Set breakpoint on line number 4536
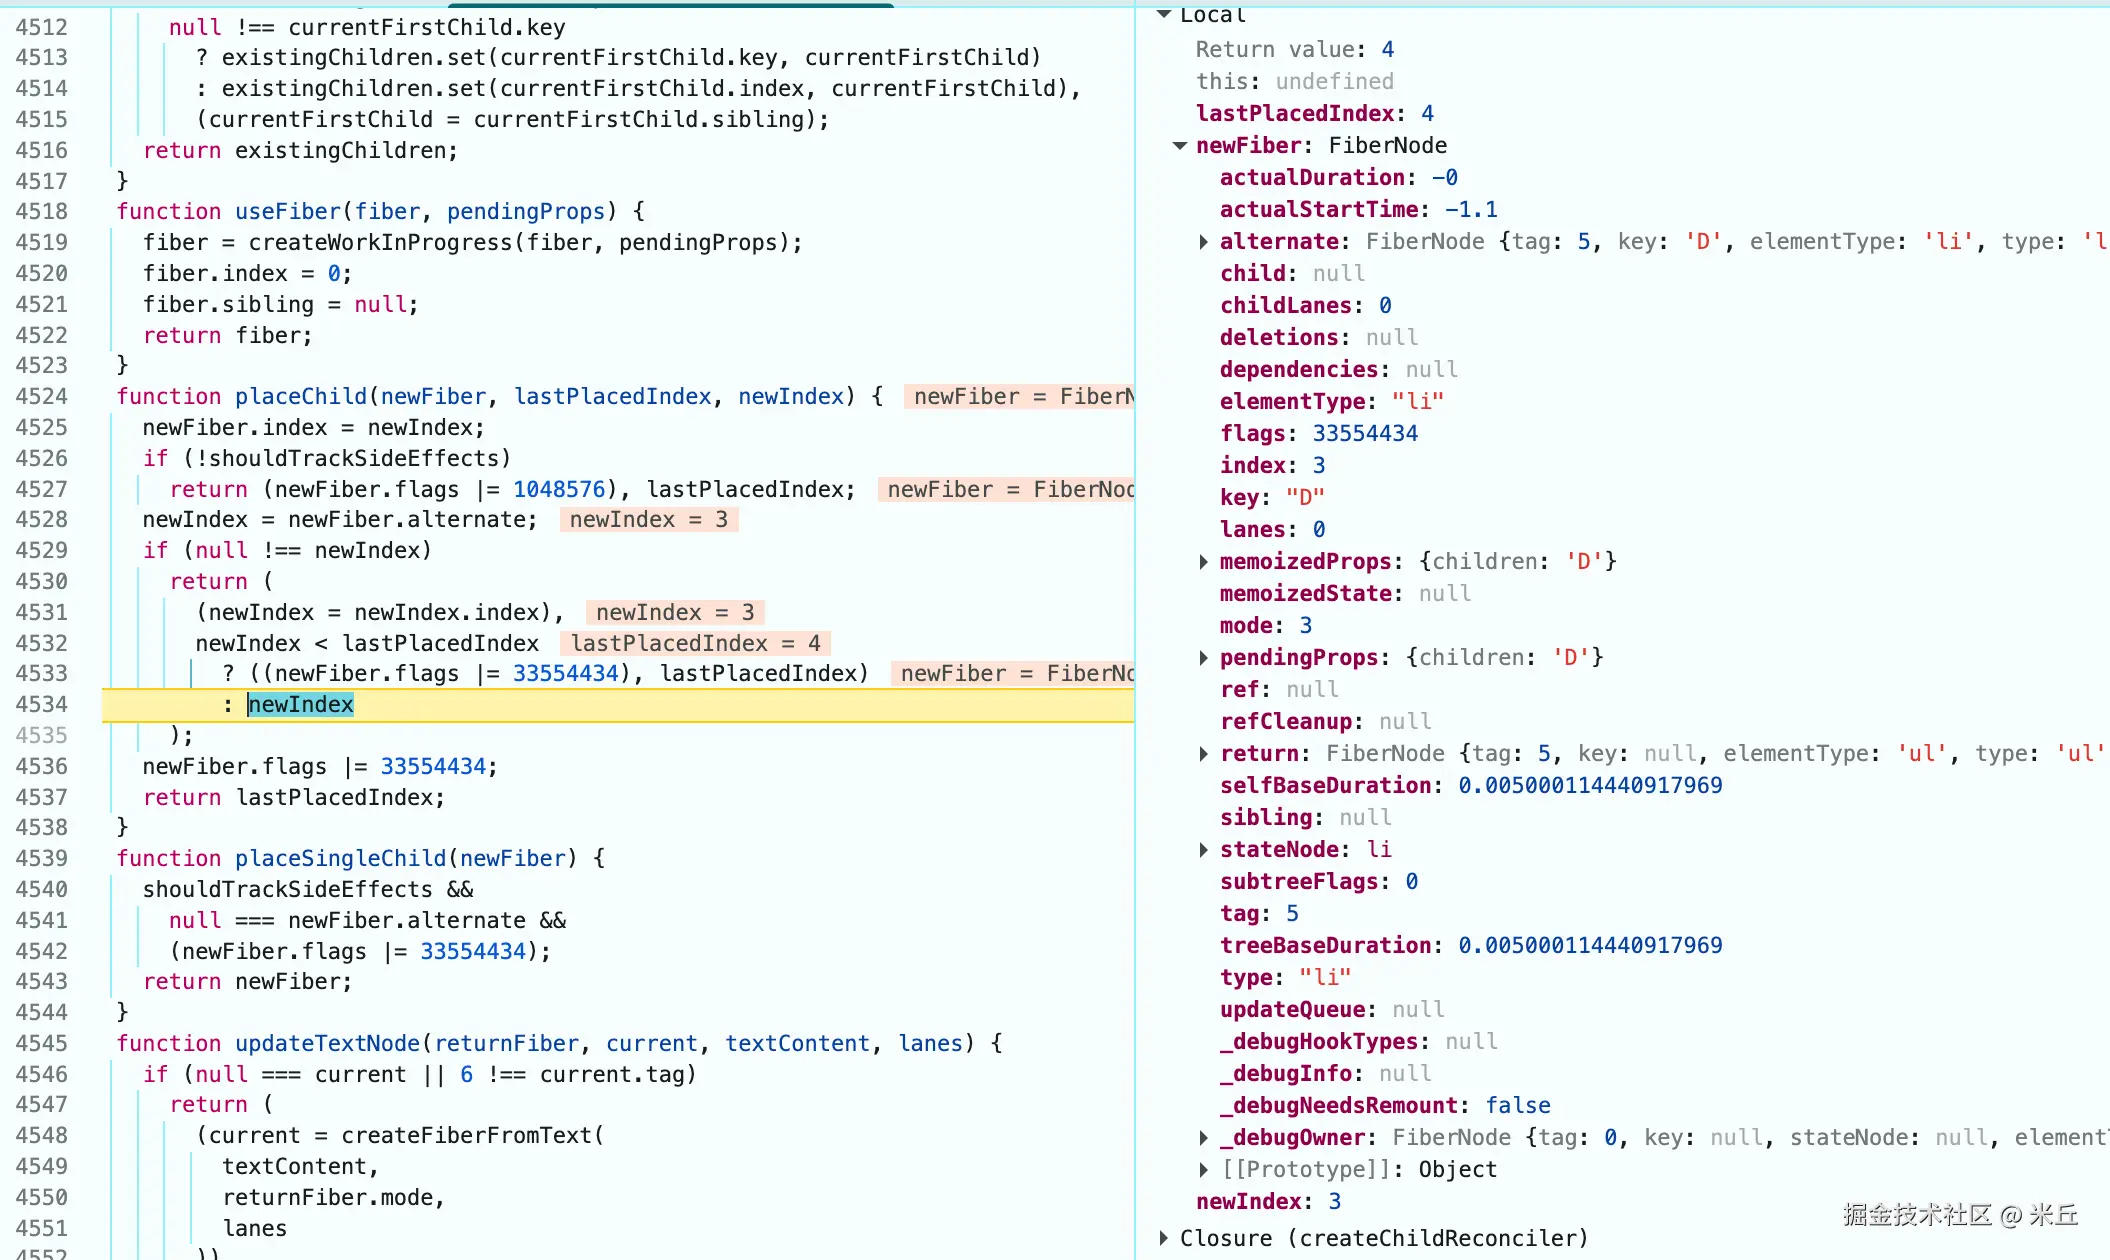 41,767
